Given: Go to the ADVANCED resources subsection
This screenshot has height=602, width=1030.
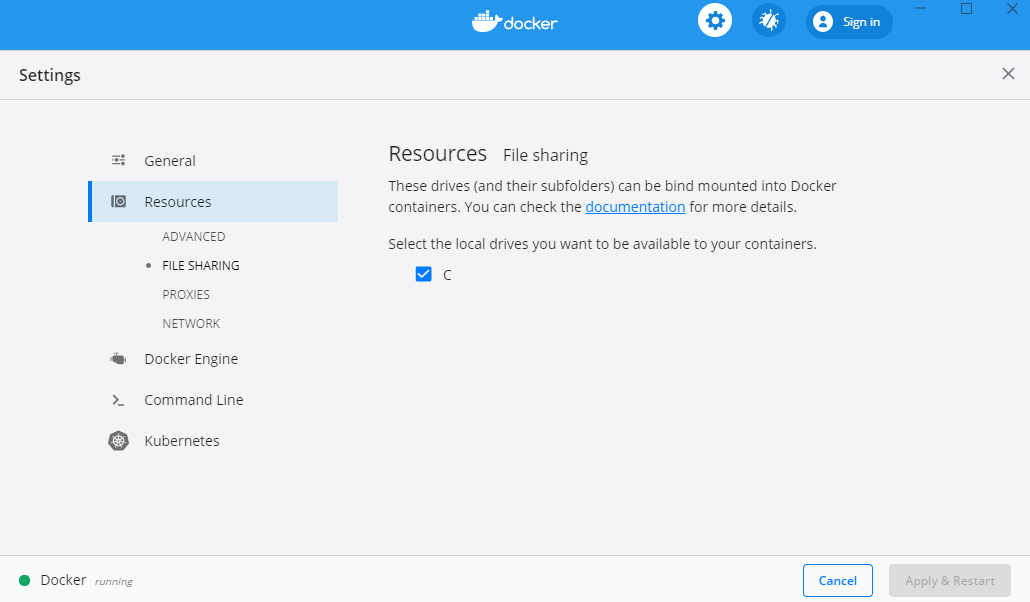Looking at the screenshot, I should coord(194,237).
